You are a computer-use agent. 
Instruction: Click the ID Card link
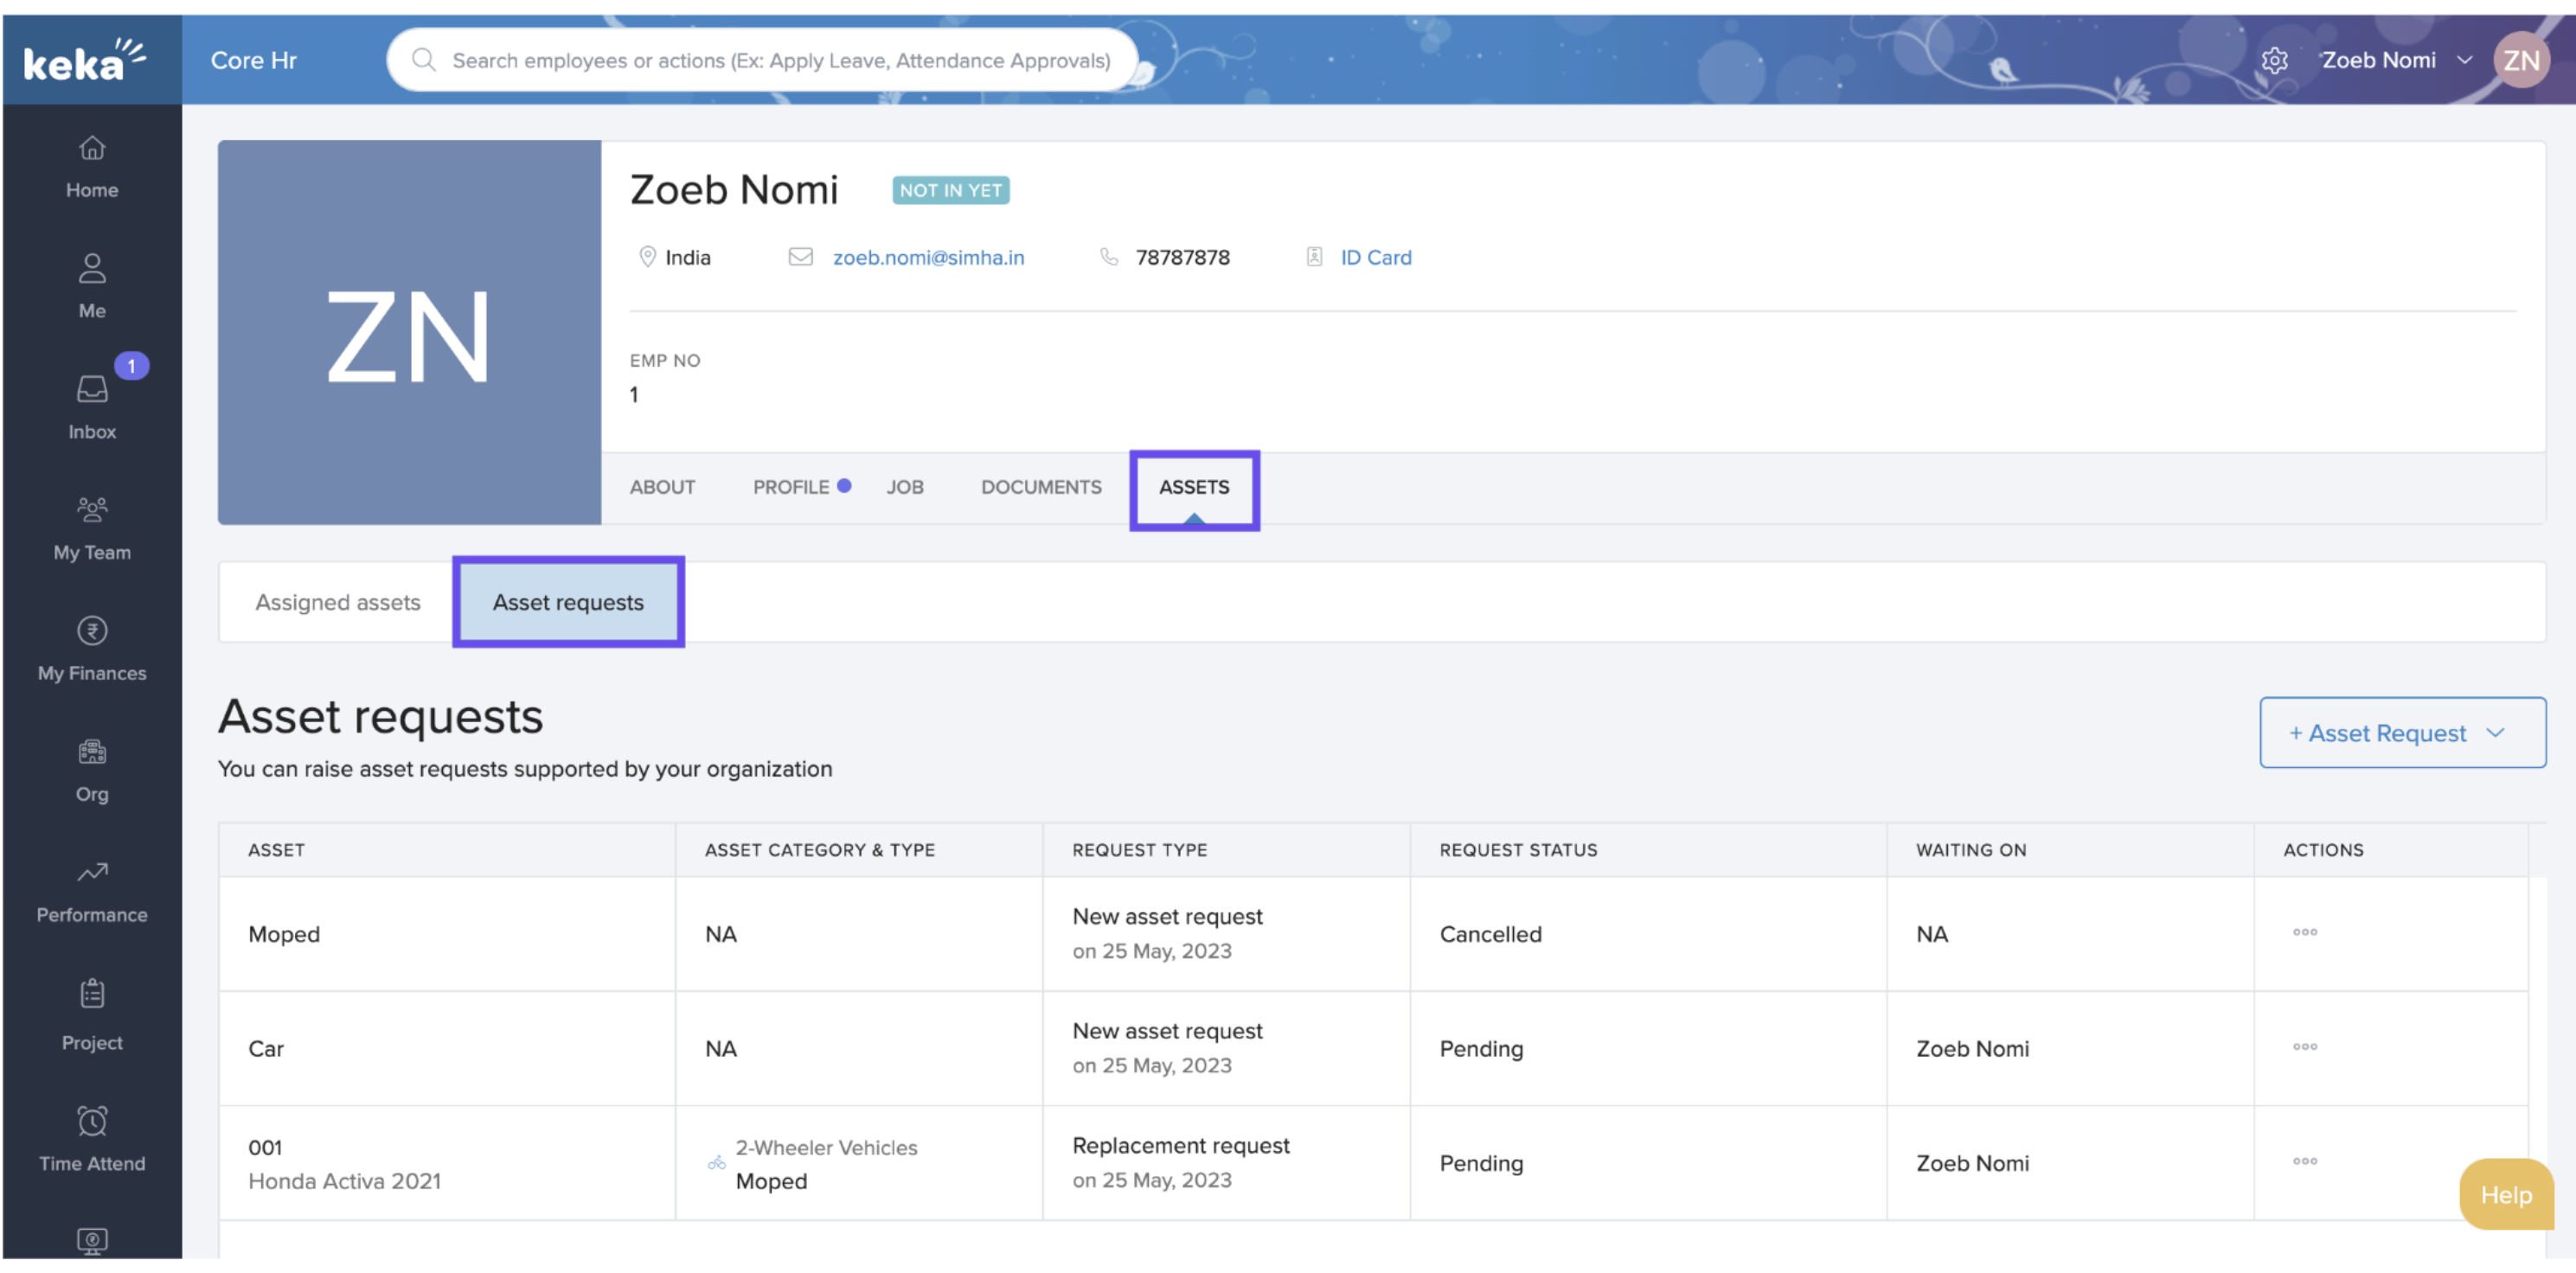tap(1375, 257)
